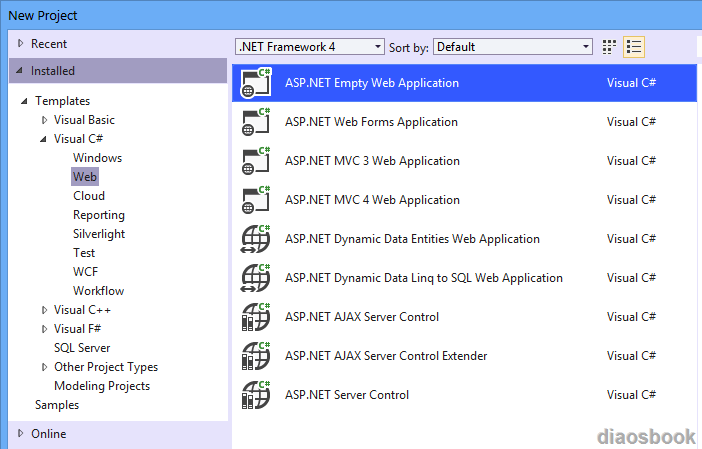
Task: Click the Dynamic Data Linq to SQL icon
Action: pyautogui.click(x=256, y=278)
